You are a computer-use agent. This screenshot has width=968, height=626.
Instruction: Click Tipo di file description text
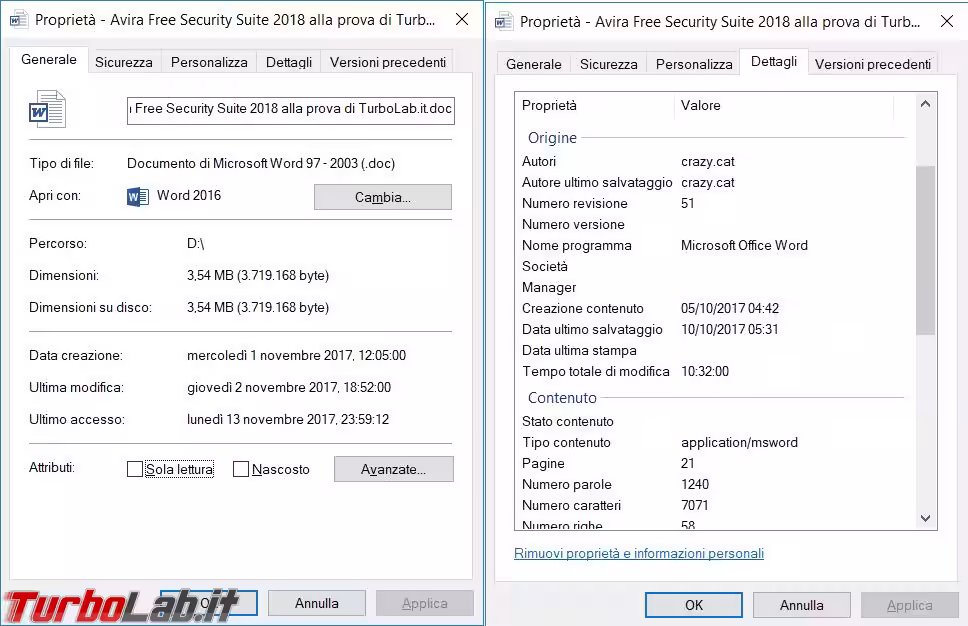click(261, 164)
